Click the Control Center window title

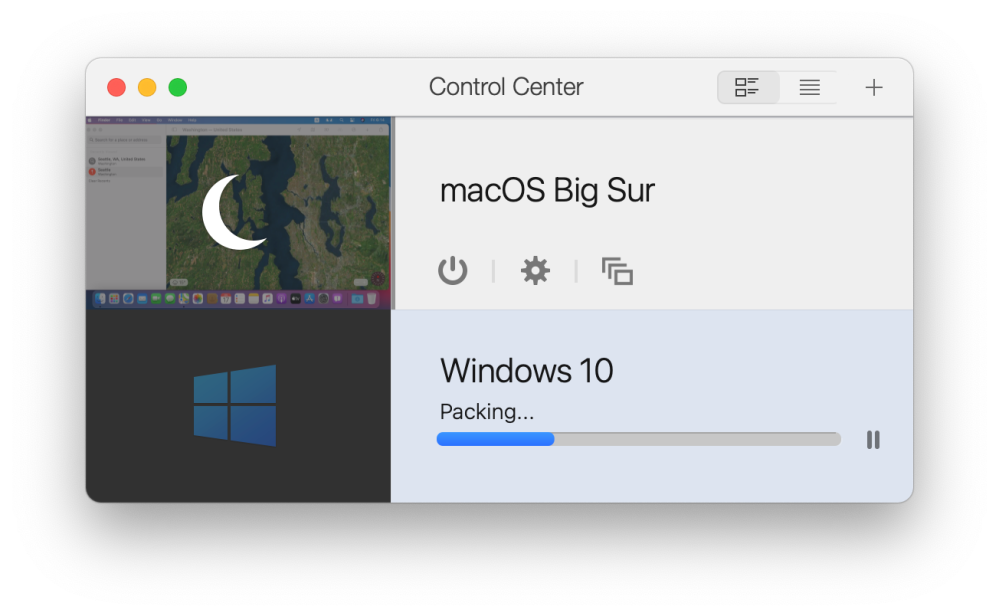tap(506, 87)
